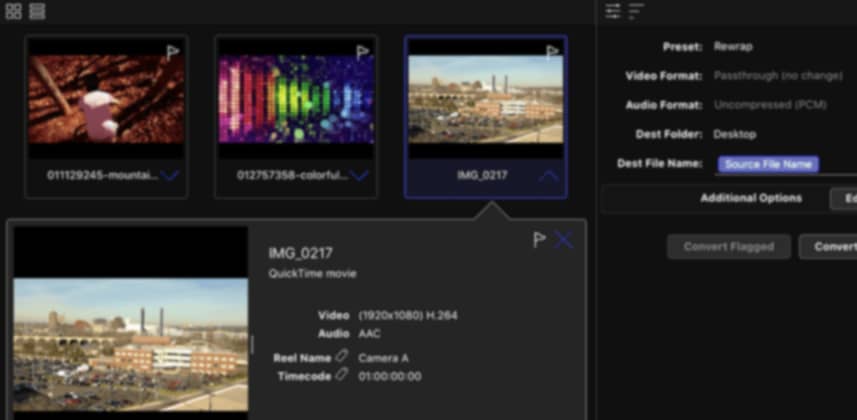This screenshot has width=857, height=420.
Task: Click the 012757358-colorful file name
Action: click(292, 176)
